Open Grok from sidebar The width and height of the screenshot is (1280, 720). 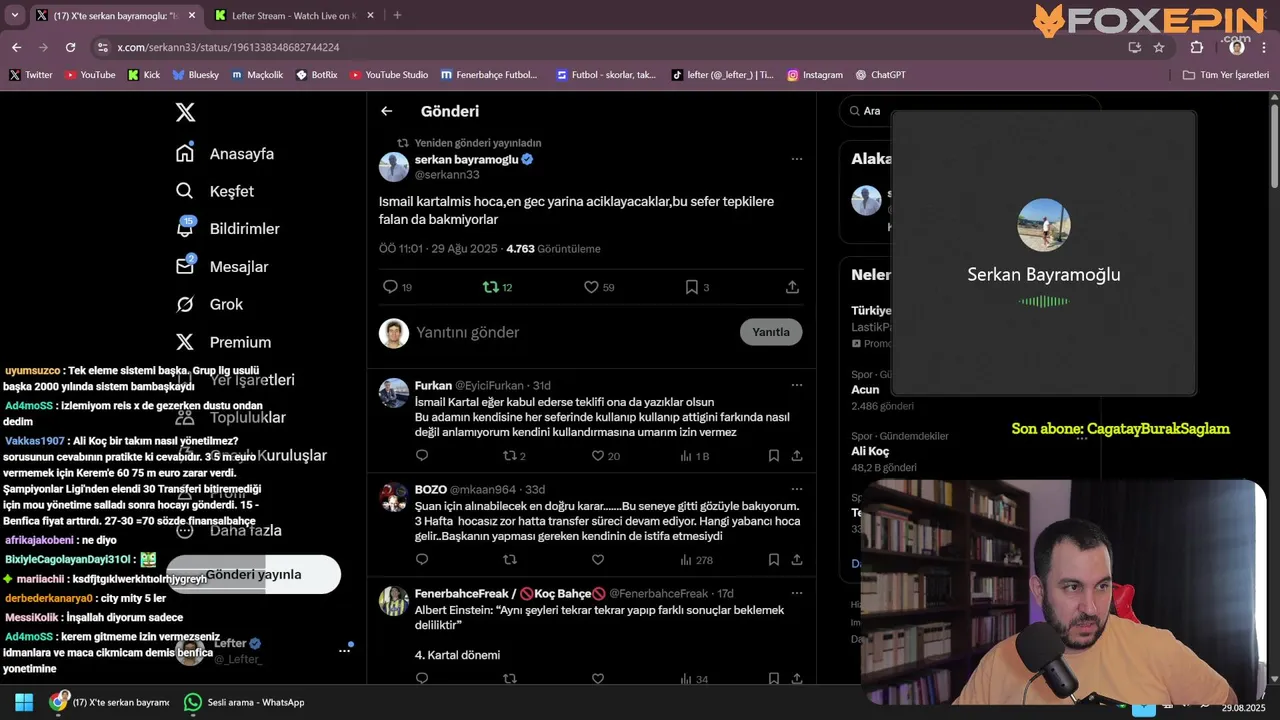210,304
